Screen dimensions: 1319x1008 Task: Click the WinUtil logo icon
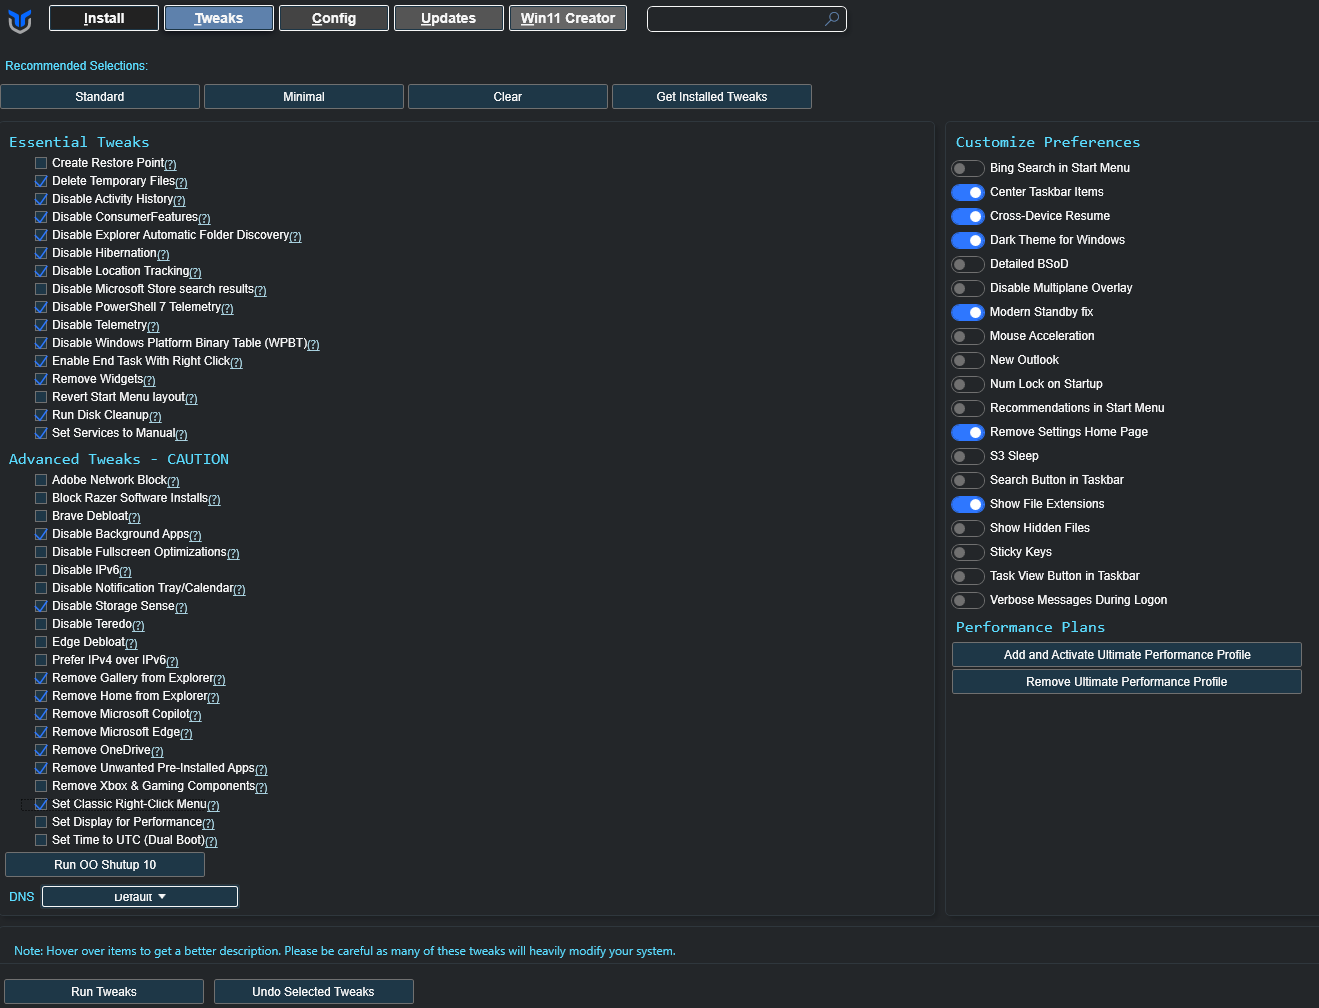click(x=20, y=20)
